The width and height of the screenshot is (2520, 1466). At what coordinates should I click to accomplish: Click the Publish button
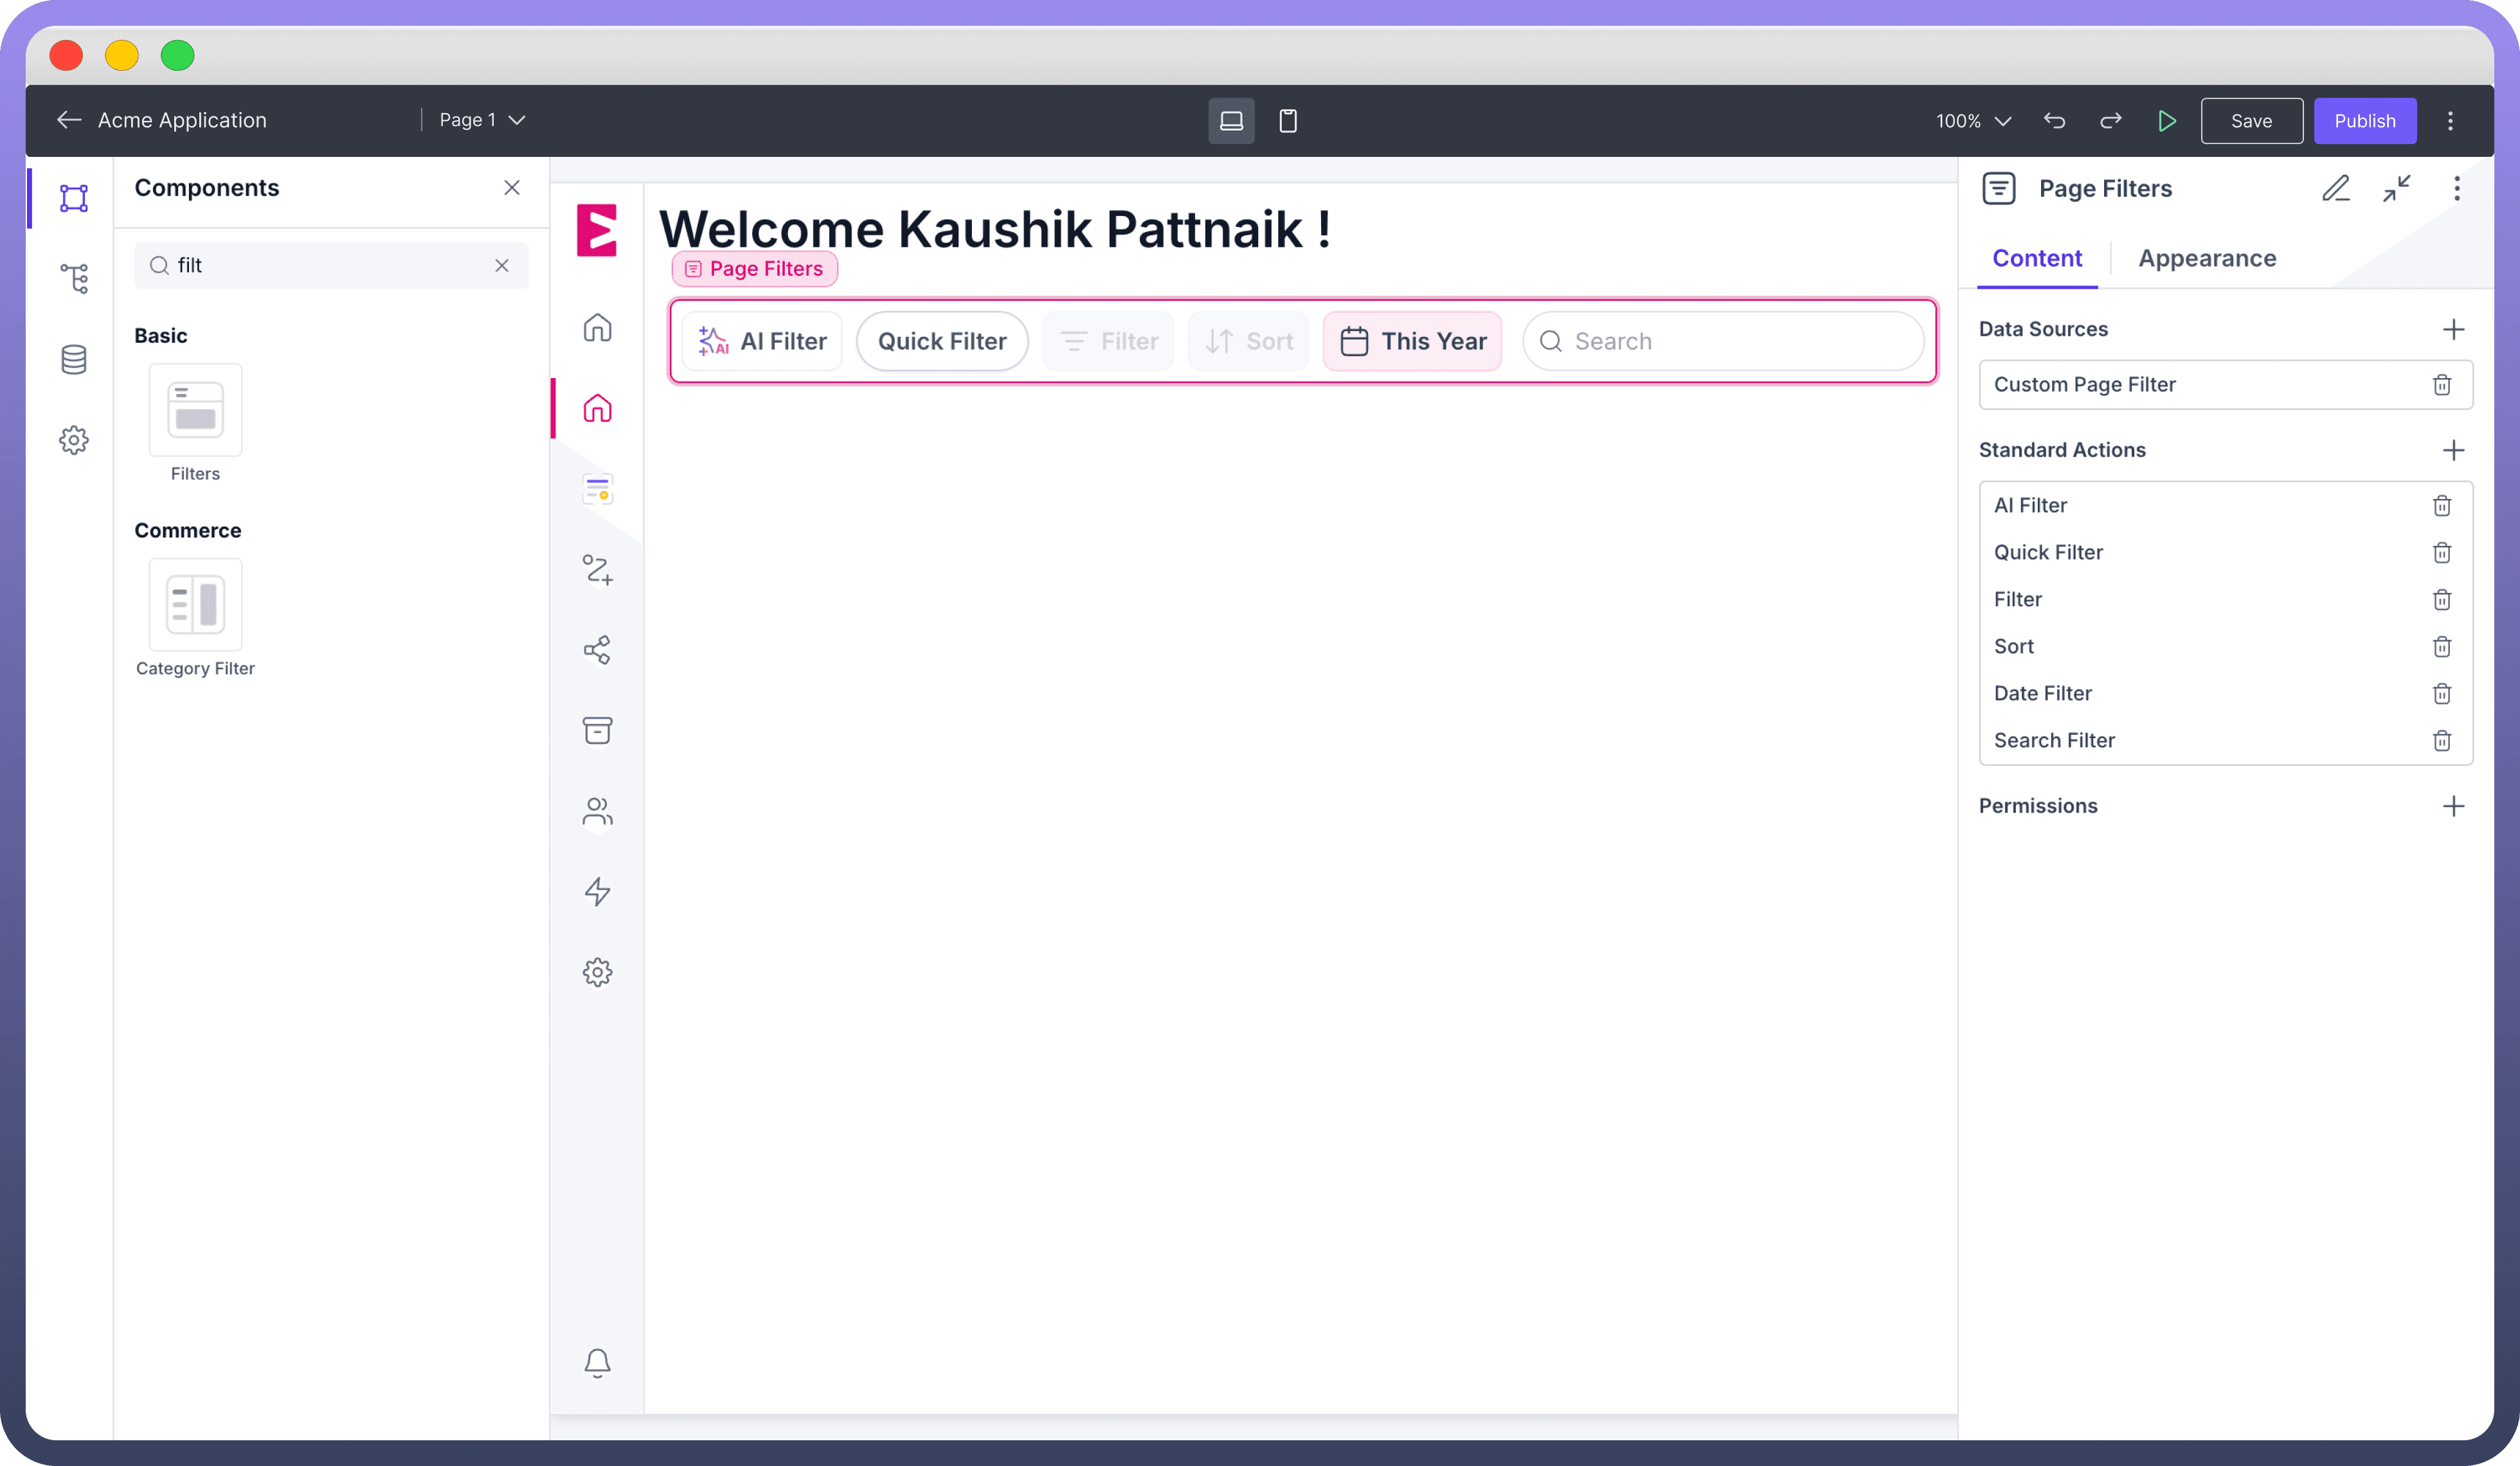click(x=2365, y=121)
